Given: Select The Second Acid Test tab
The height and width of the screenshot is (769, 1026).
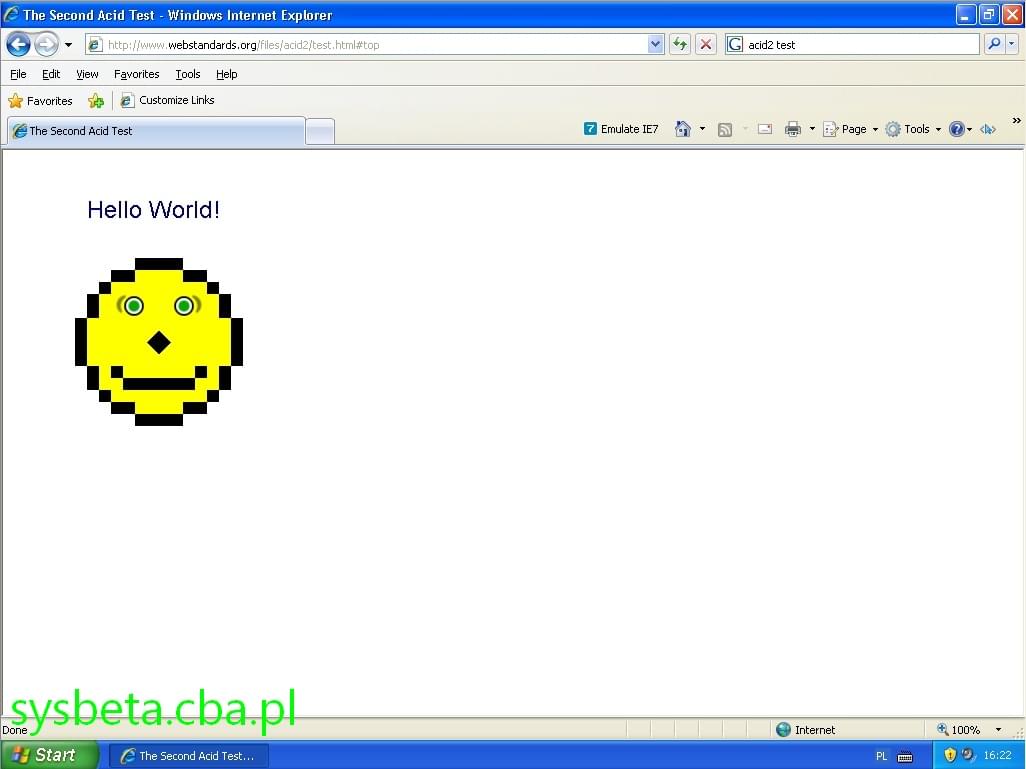Looking at the screenshot, I should [x=156, y=131].
